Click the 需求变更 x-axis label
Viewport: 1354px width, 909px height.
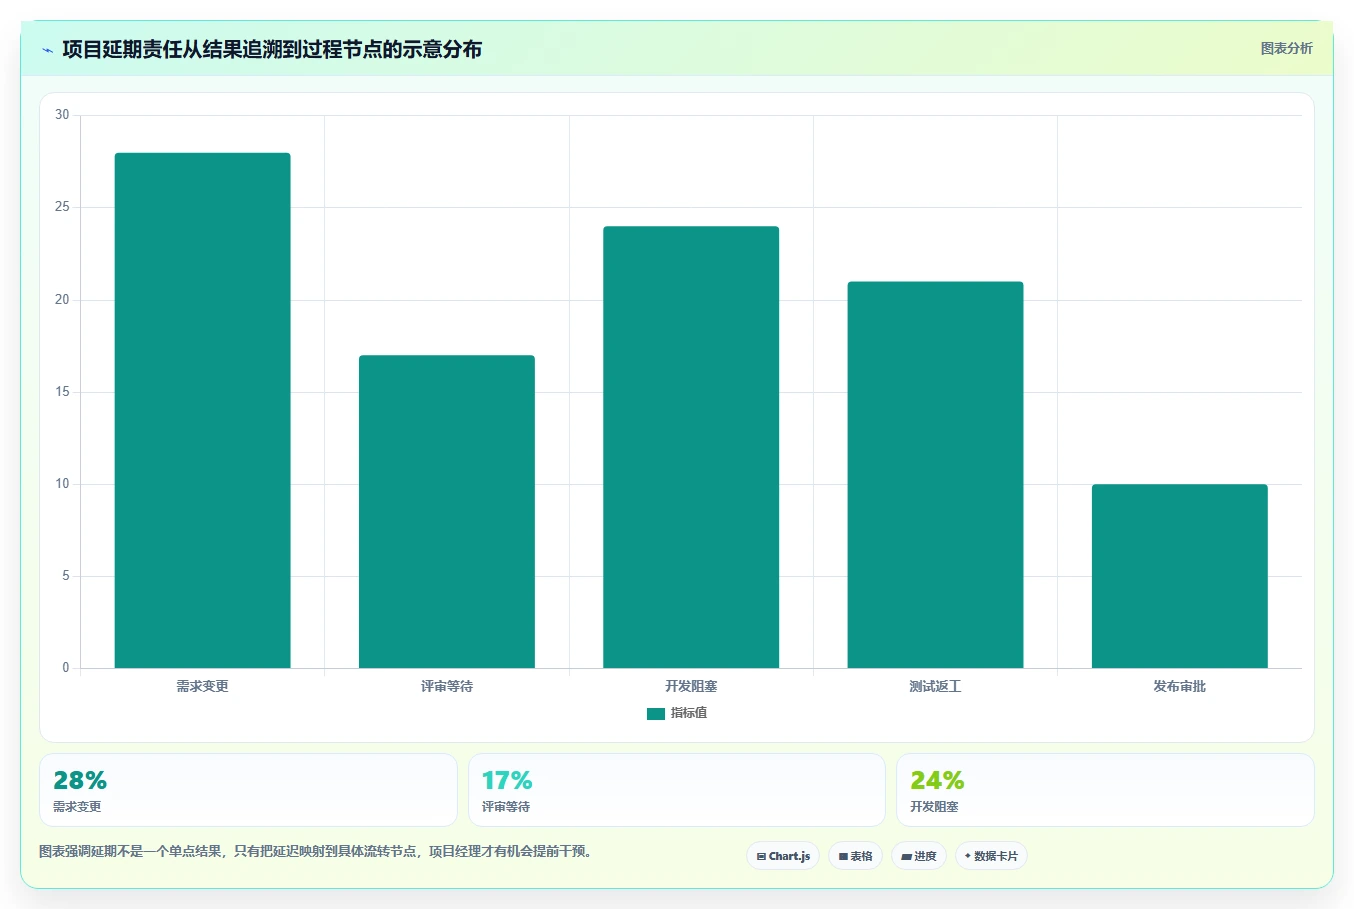click(203, 686)
